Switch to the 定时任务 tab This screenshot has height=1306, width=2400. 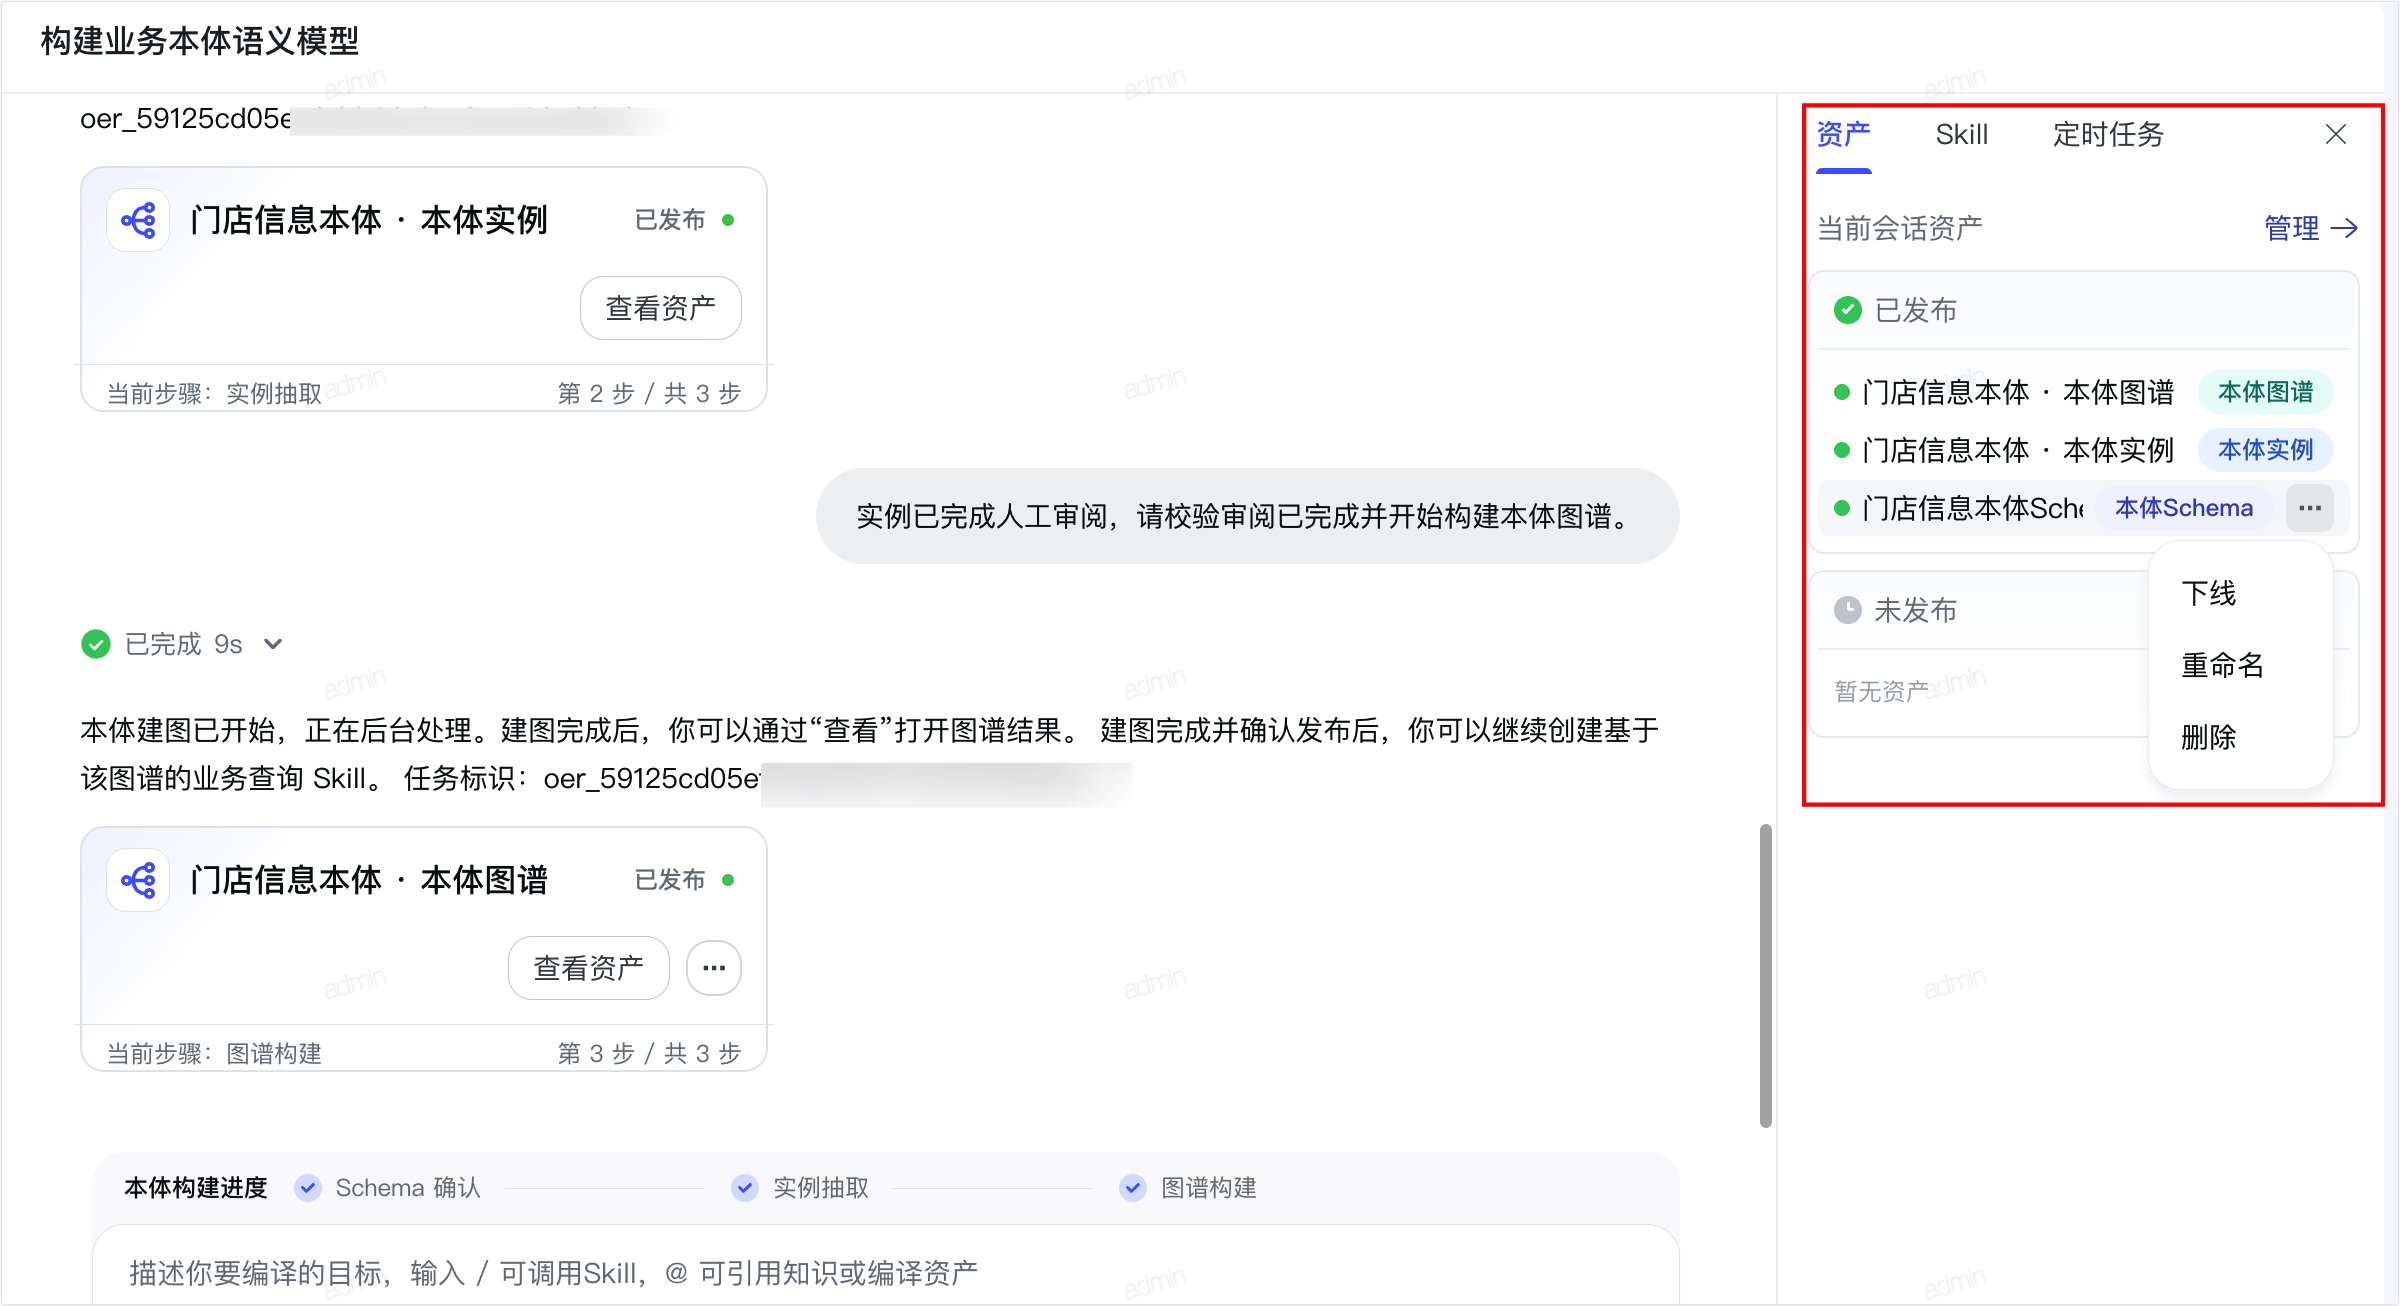click(2108, 134)
